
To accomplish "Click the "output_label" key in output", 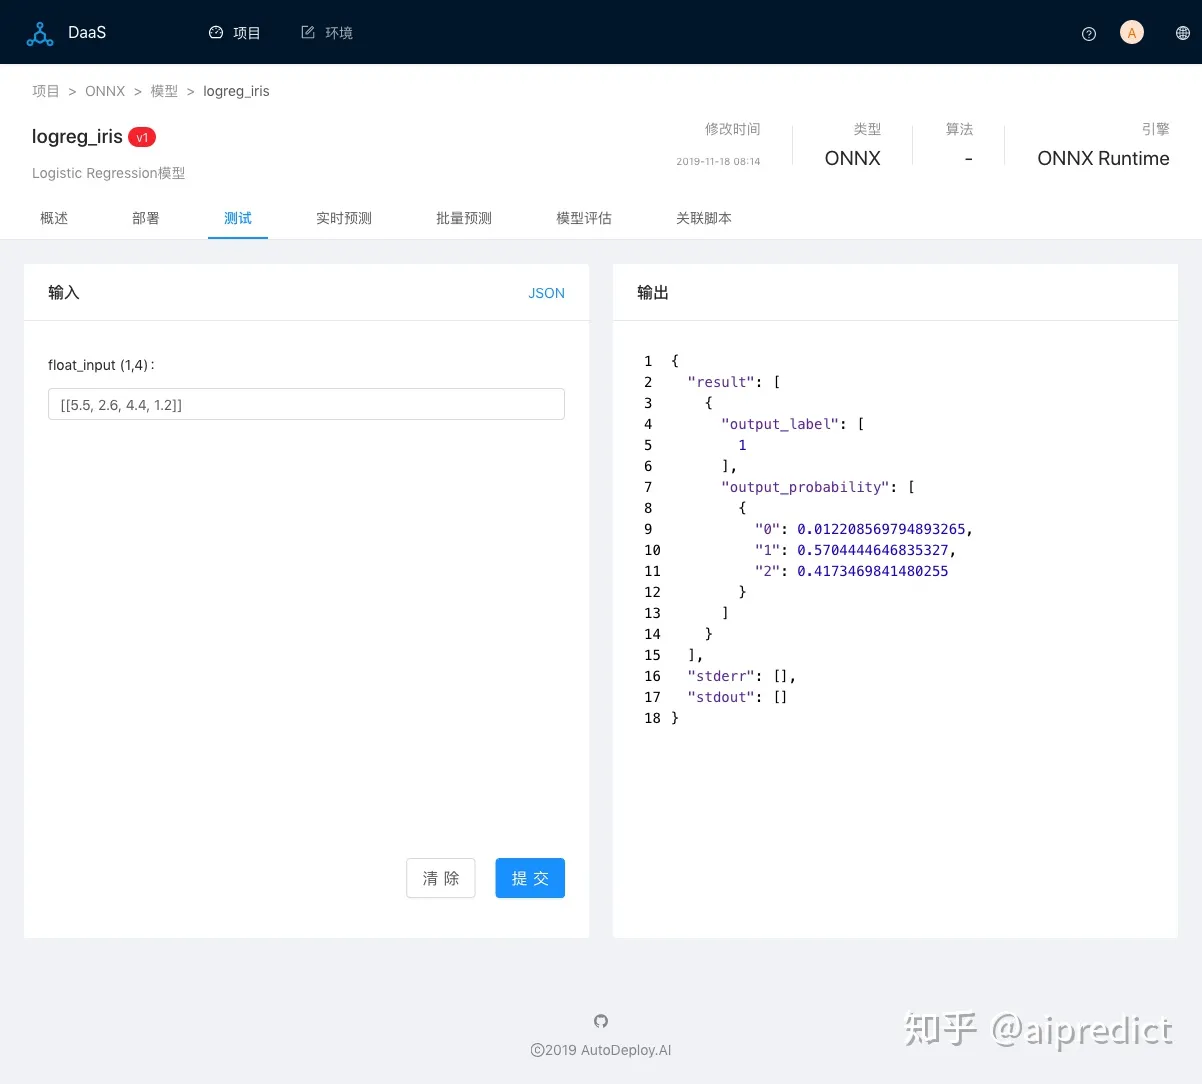I will tap(780, 424).
